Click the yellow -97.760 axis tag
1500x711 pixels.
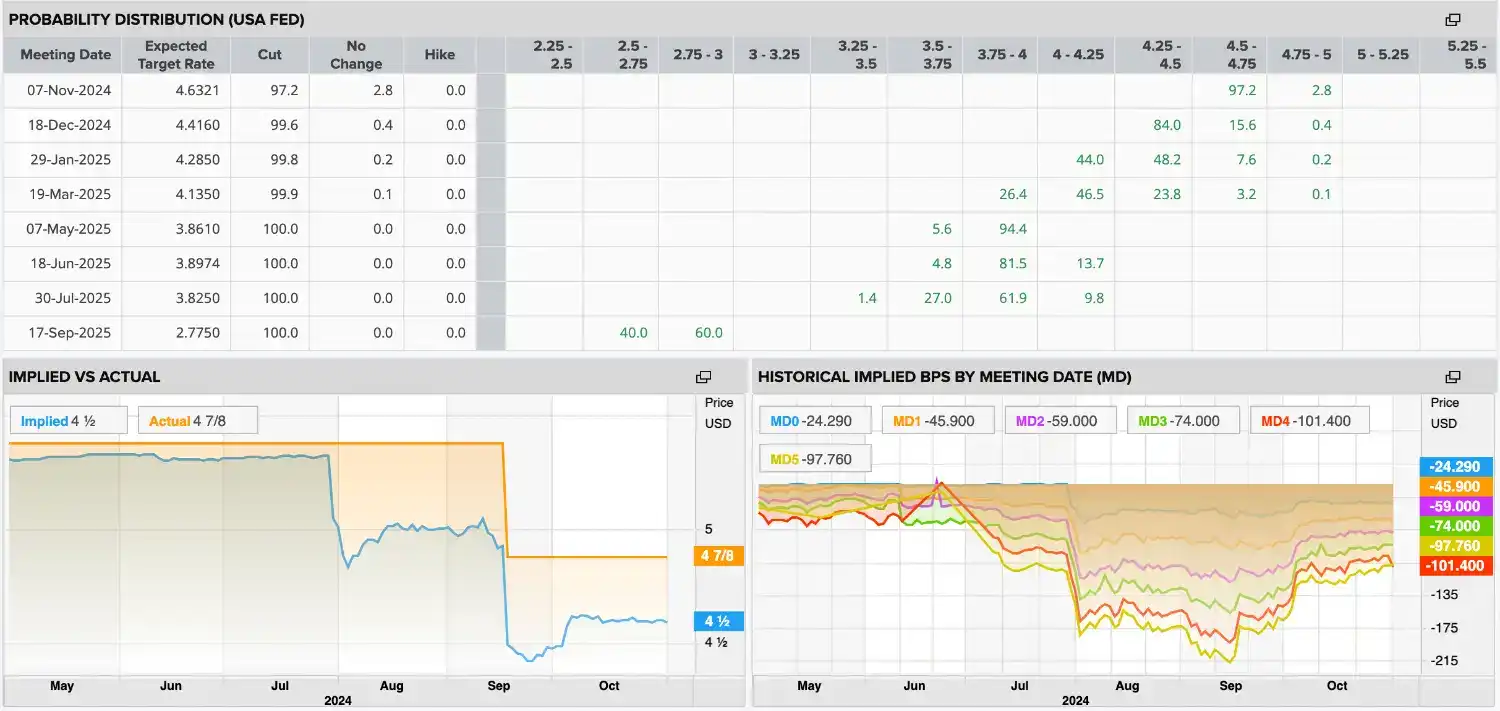click(x=1454, y=546)
